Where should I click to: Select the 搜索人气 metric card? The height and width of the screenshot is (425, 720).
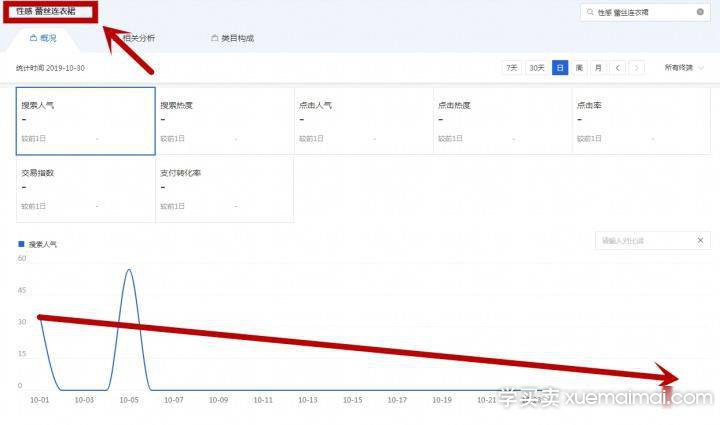coord(86,121)
